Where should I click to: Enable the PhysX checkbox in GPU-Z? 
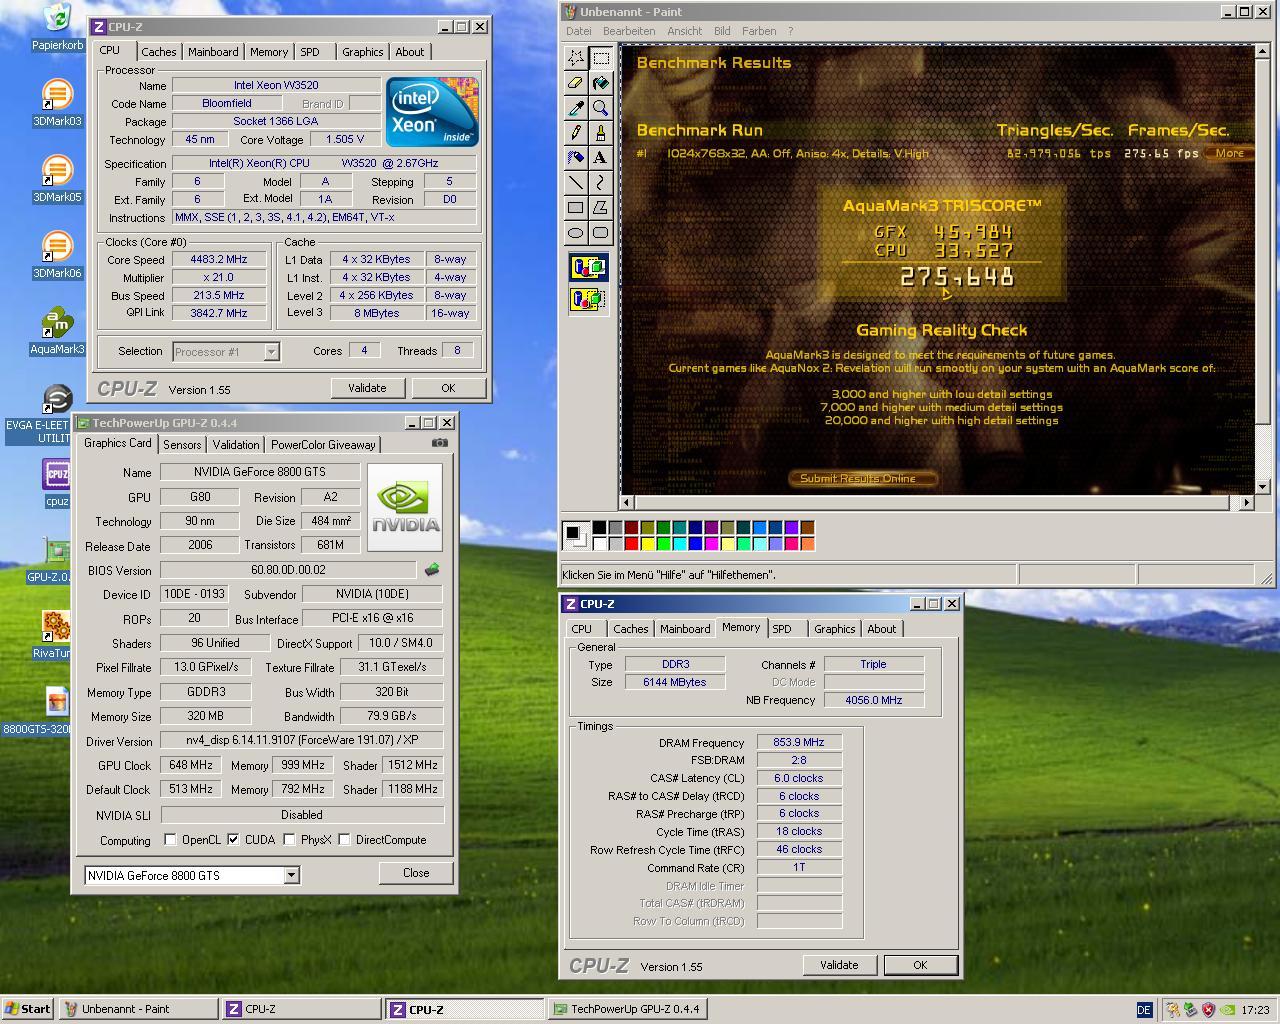289,840
